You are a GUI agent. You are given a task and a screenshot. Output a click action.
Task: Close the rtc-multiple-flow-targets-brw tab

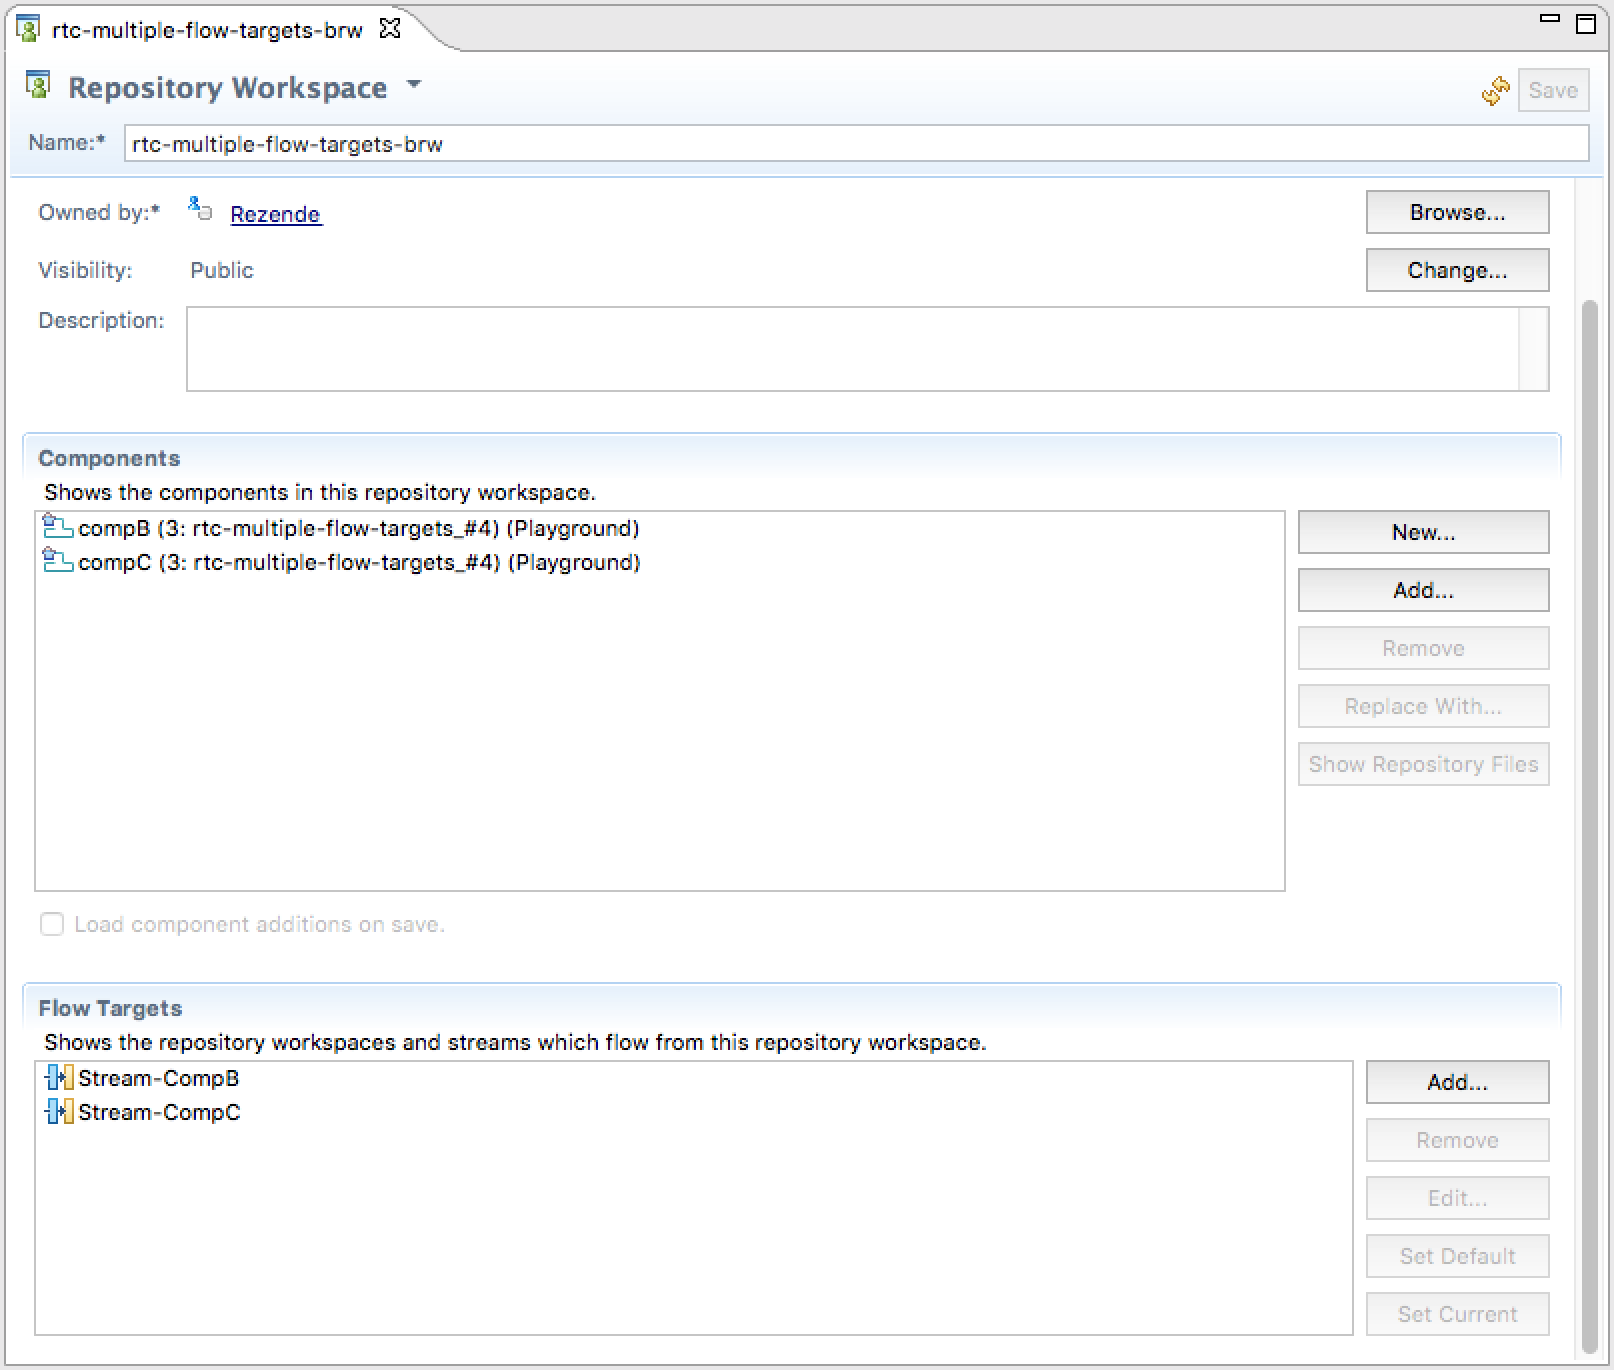(390, 29)
